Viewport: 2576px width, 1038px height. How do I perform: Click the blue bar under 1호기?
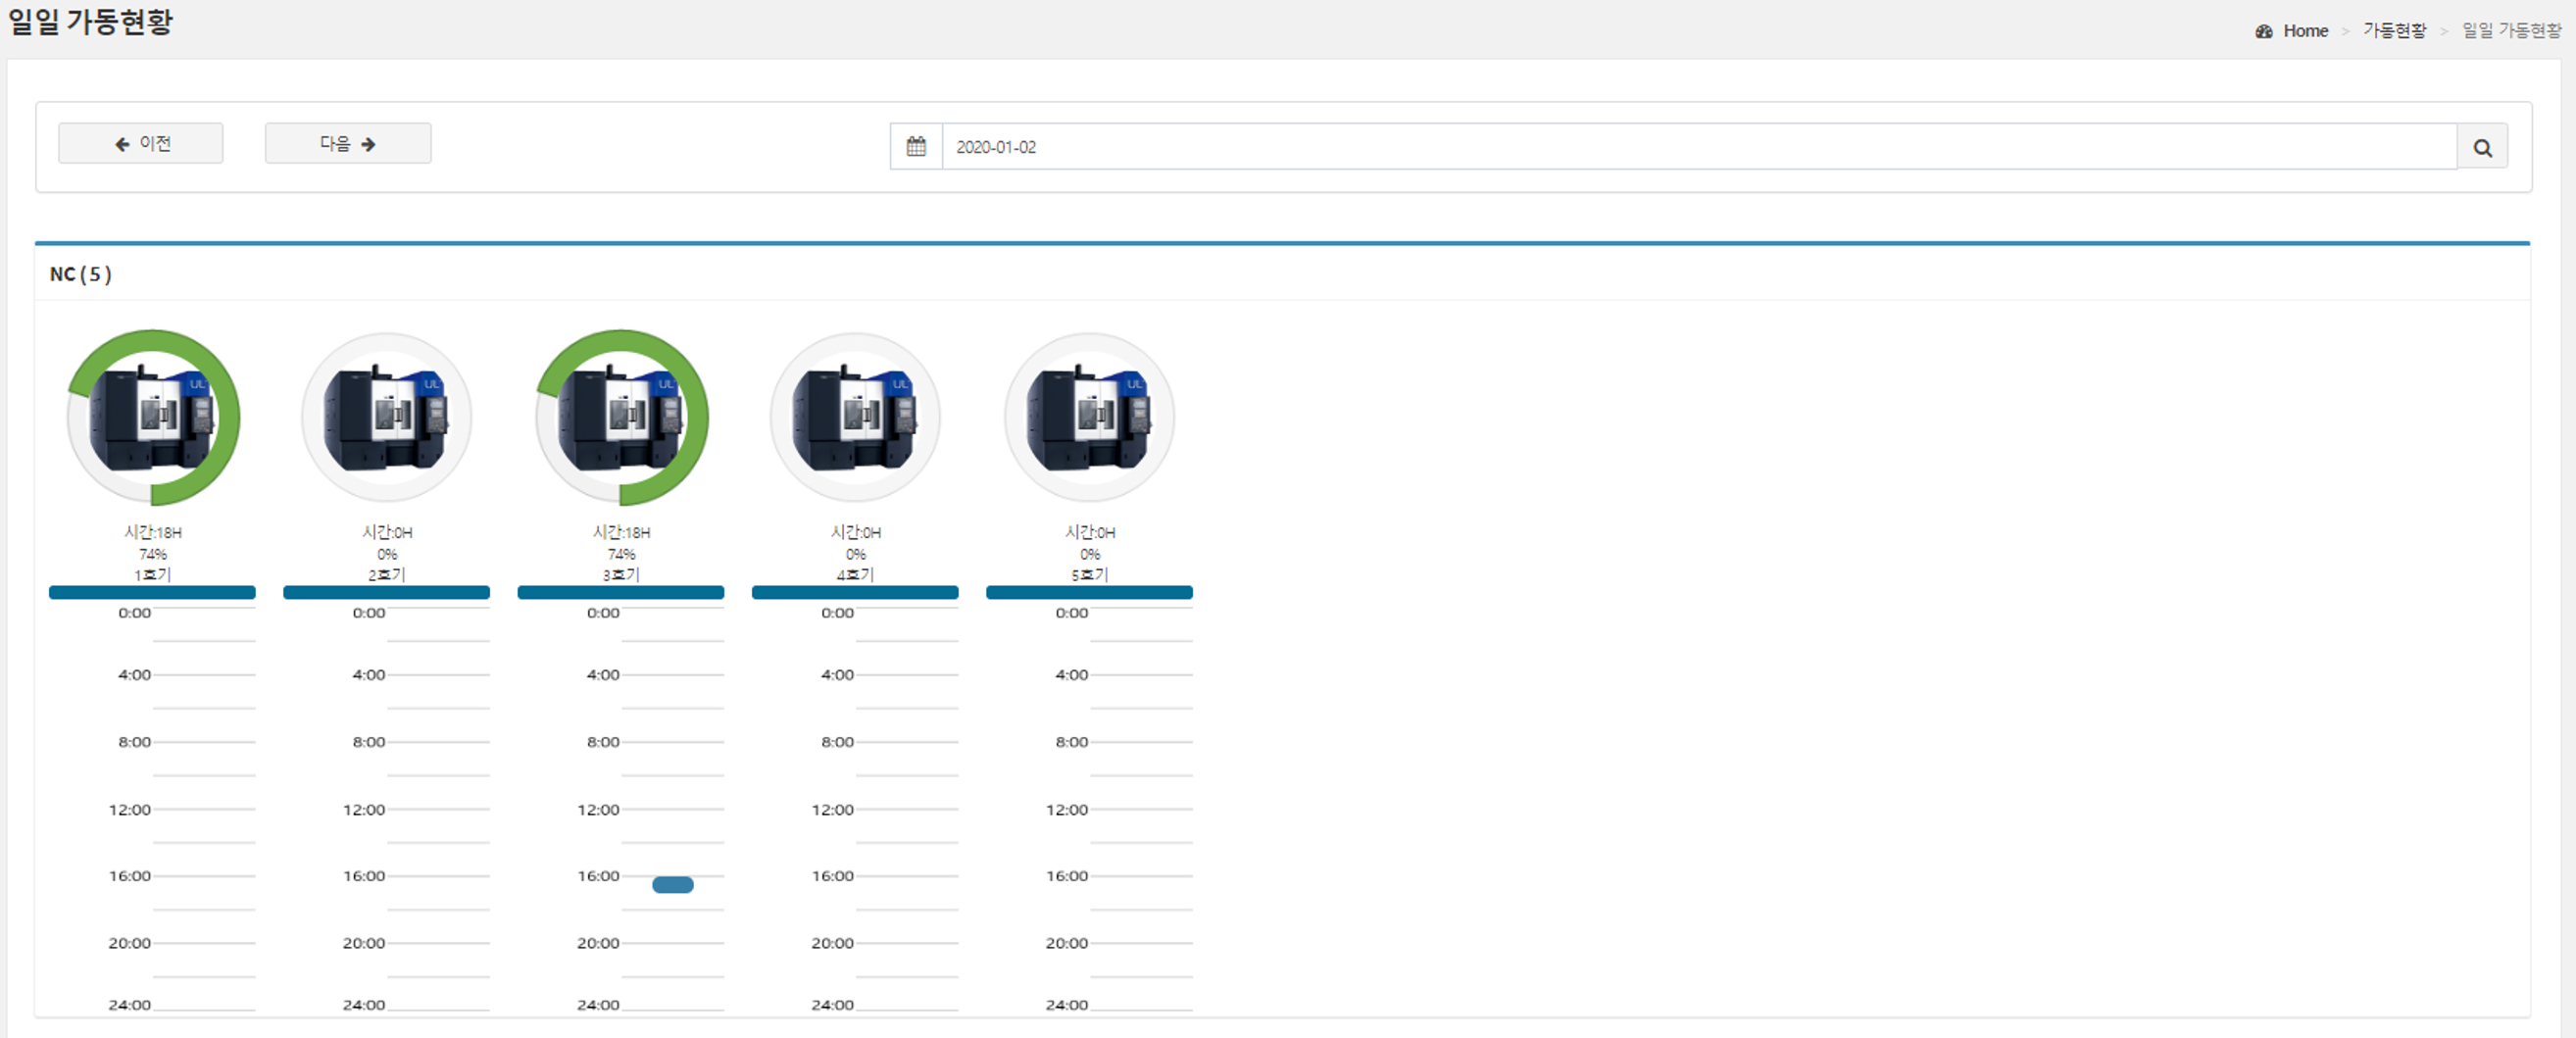152,592
